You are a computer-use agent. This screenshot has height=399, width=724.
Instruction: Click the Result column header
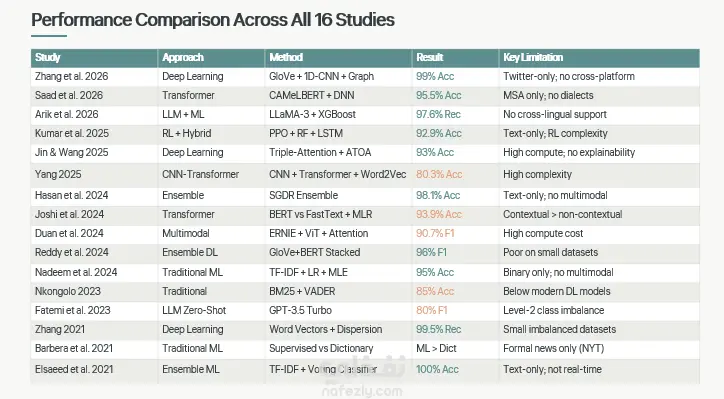click(x=429, y=57)
